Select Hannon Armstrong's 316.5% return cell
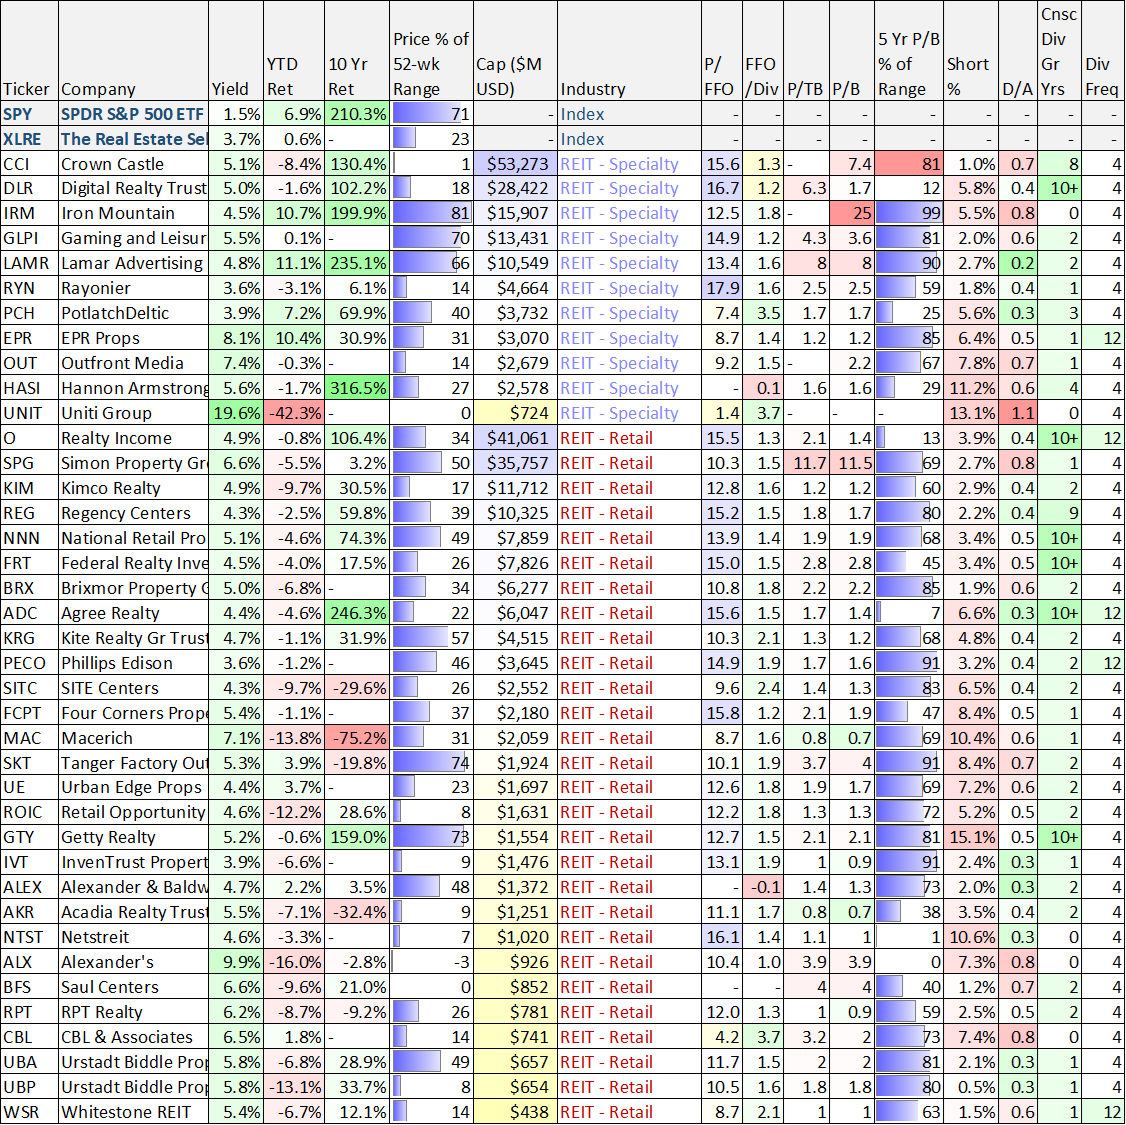The image size is (1126, 1125). coord(358,388)
